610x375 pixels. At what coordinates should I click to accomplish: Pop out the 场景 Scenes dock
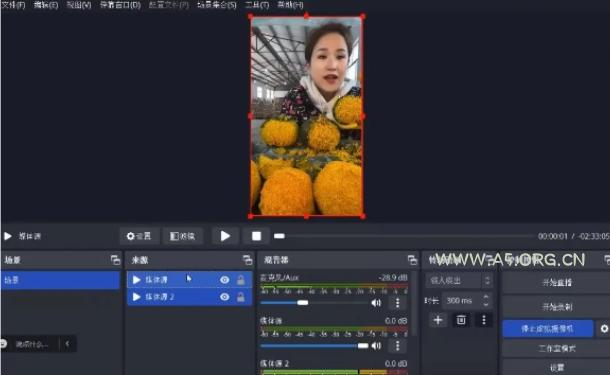coord(115,260)
